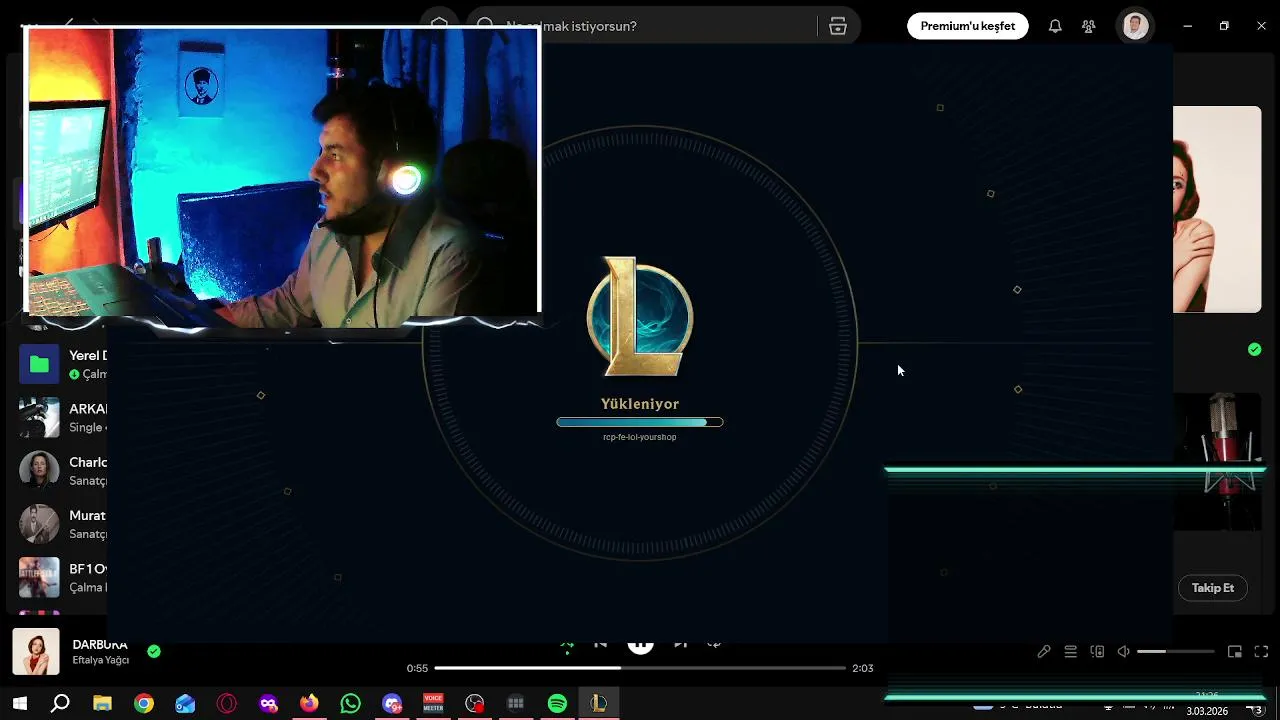Viewport: 1280px width, 720px height.
Task: Click the League of Legends loading bar
Action: 640,422
